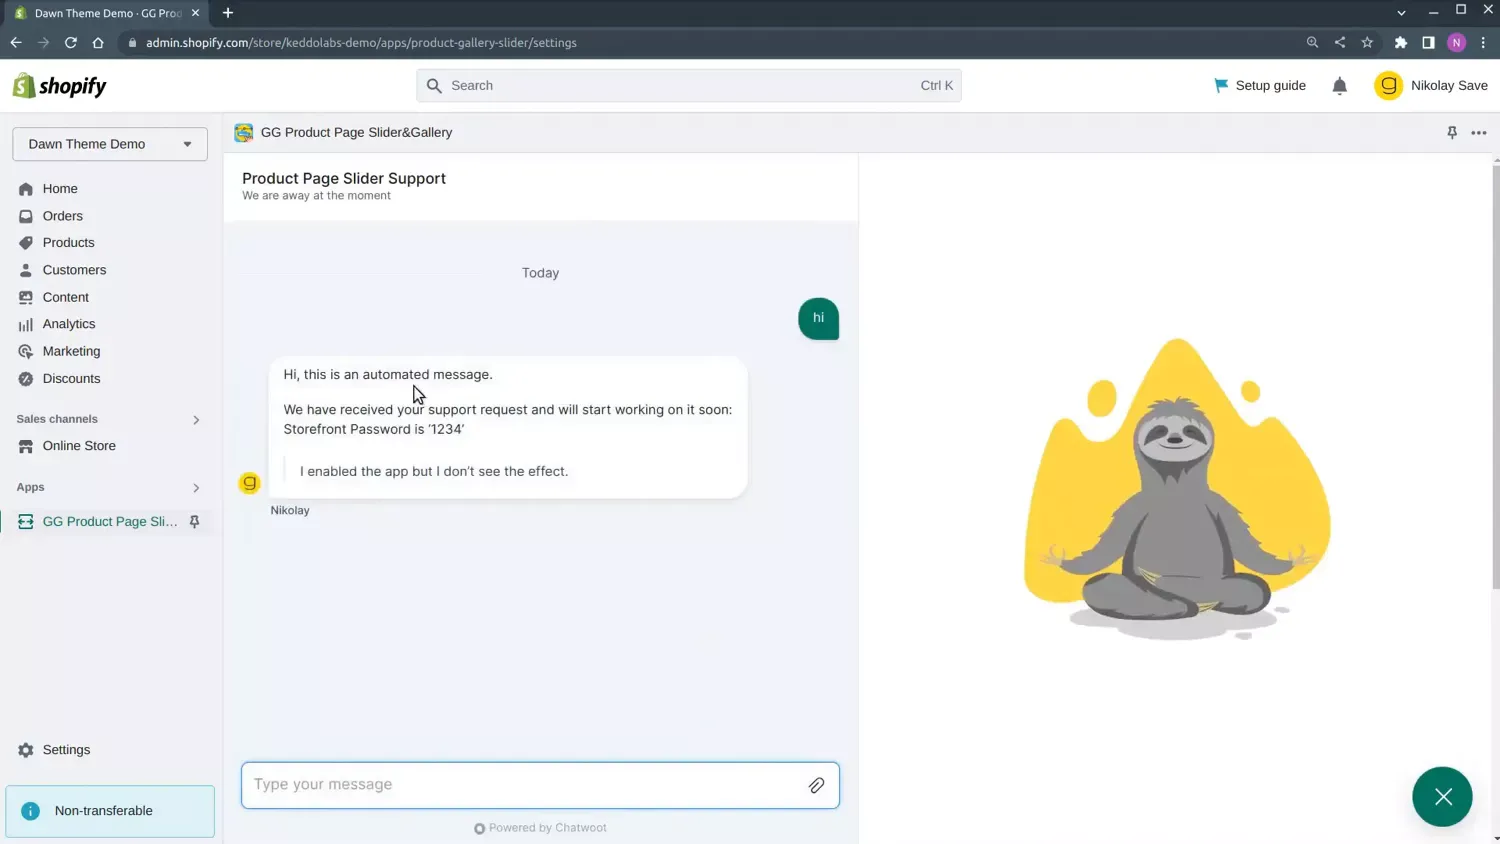Click the Powered by Chatwoot link

tap(540, 828)
